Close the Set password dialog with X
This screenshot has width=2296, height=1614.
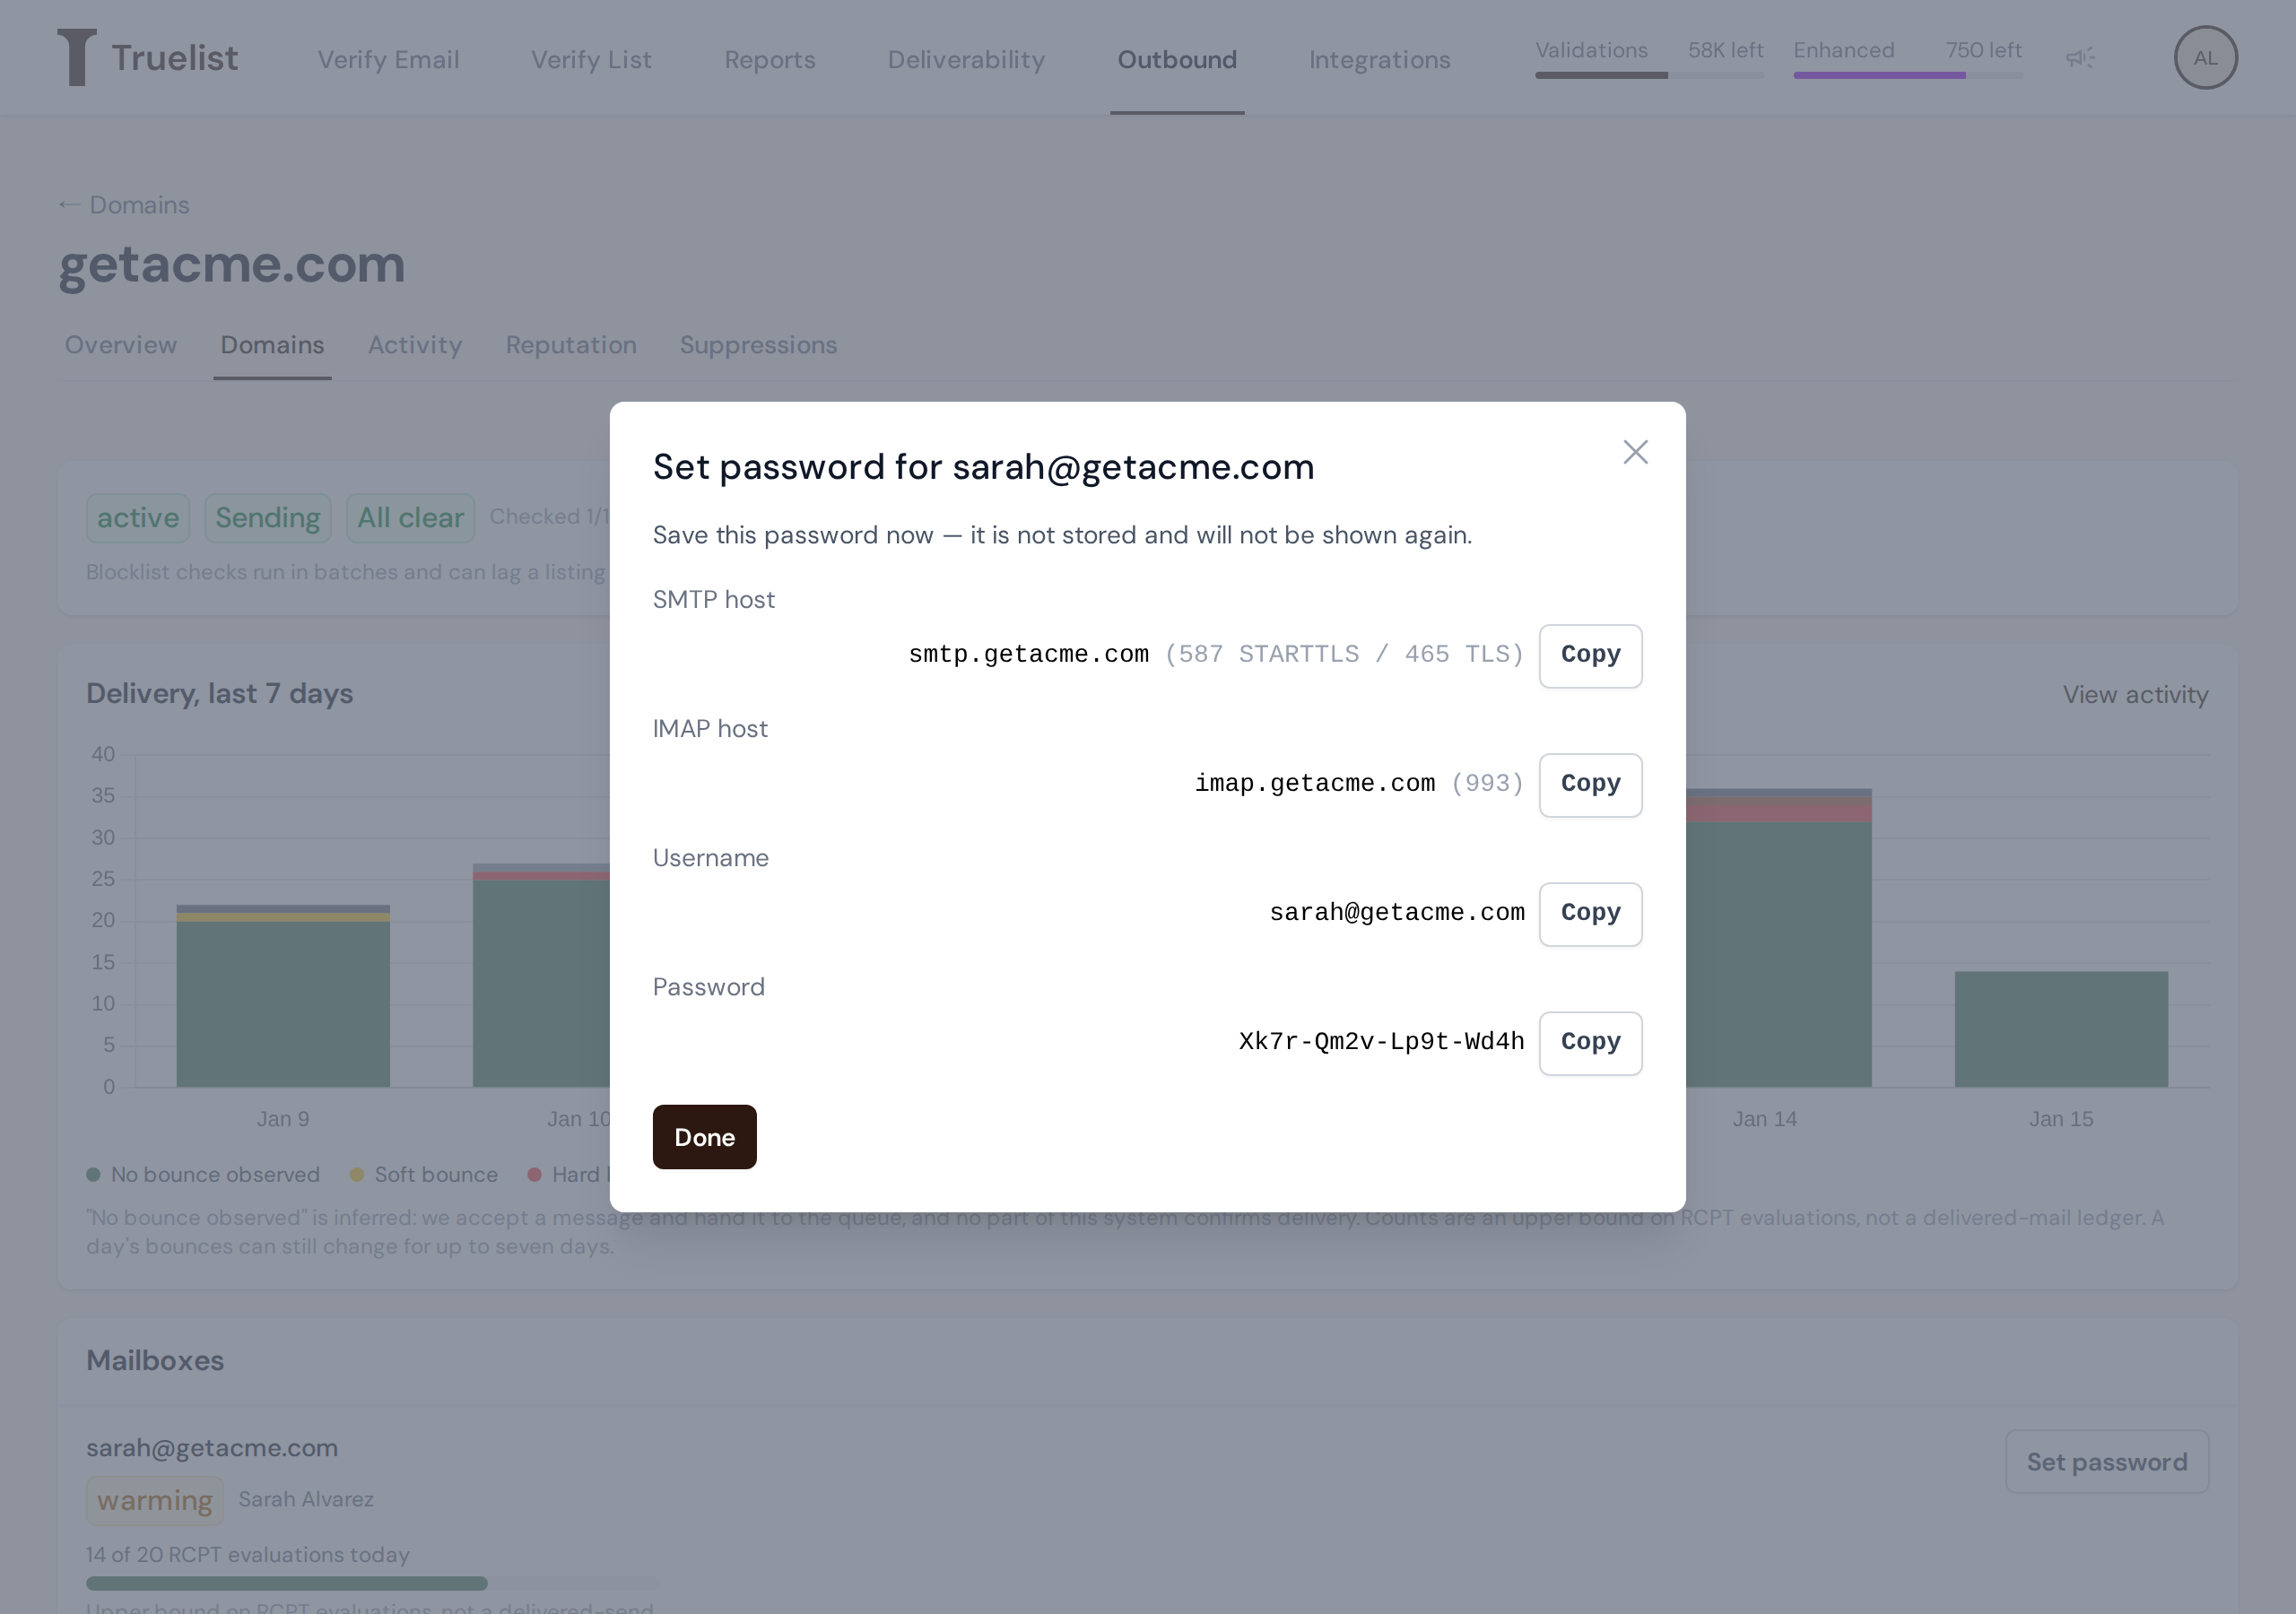(1635, 452)
